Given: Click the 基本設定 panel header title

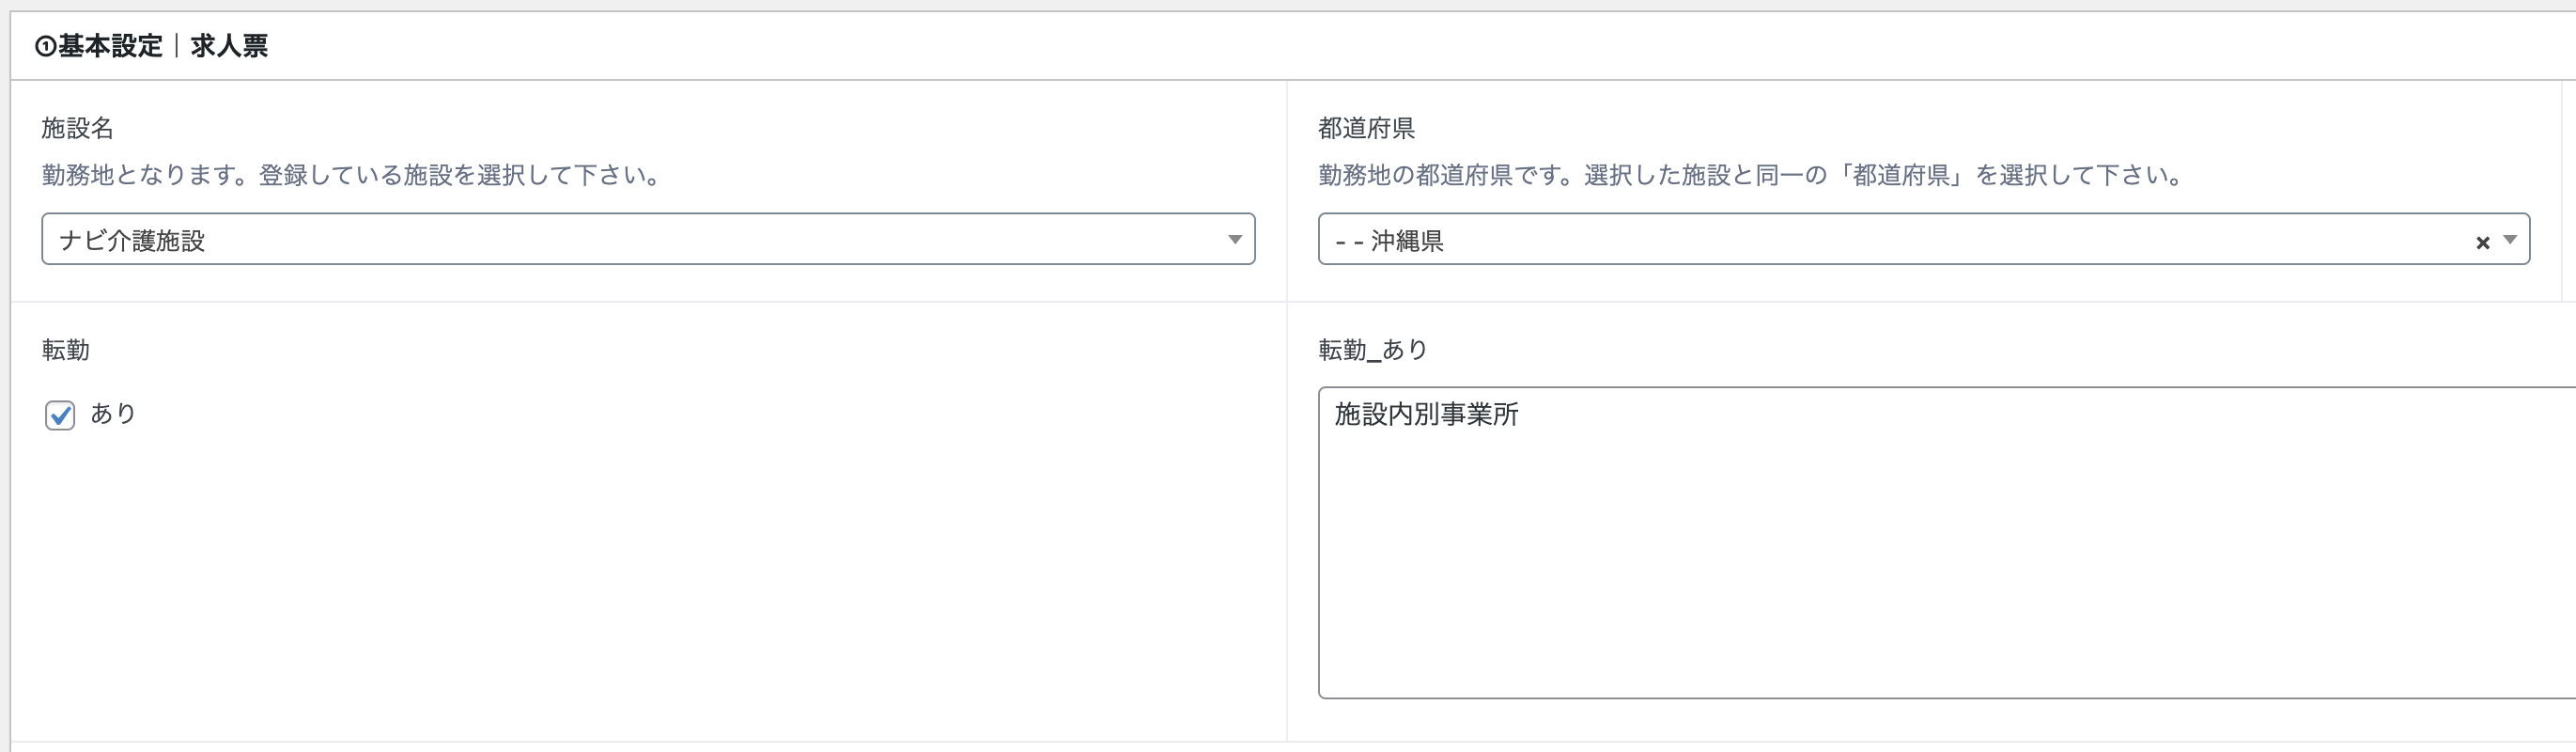Looking at the screenshot, I should (110, 46).
